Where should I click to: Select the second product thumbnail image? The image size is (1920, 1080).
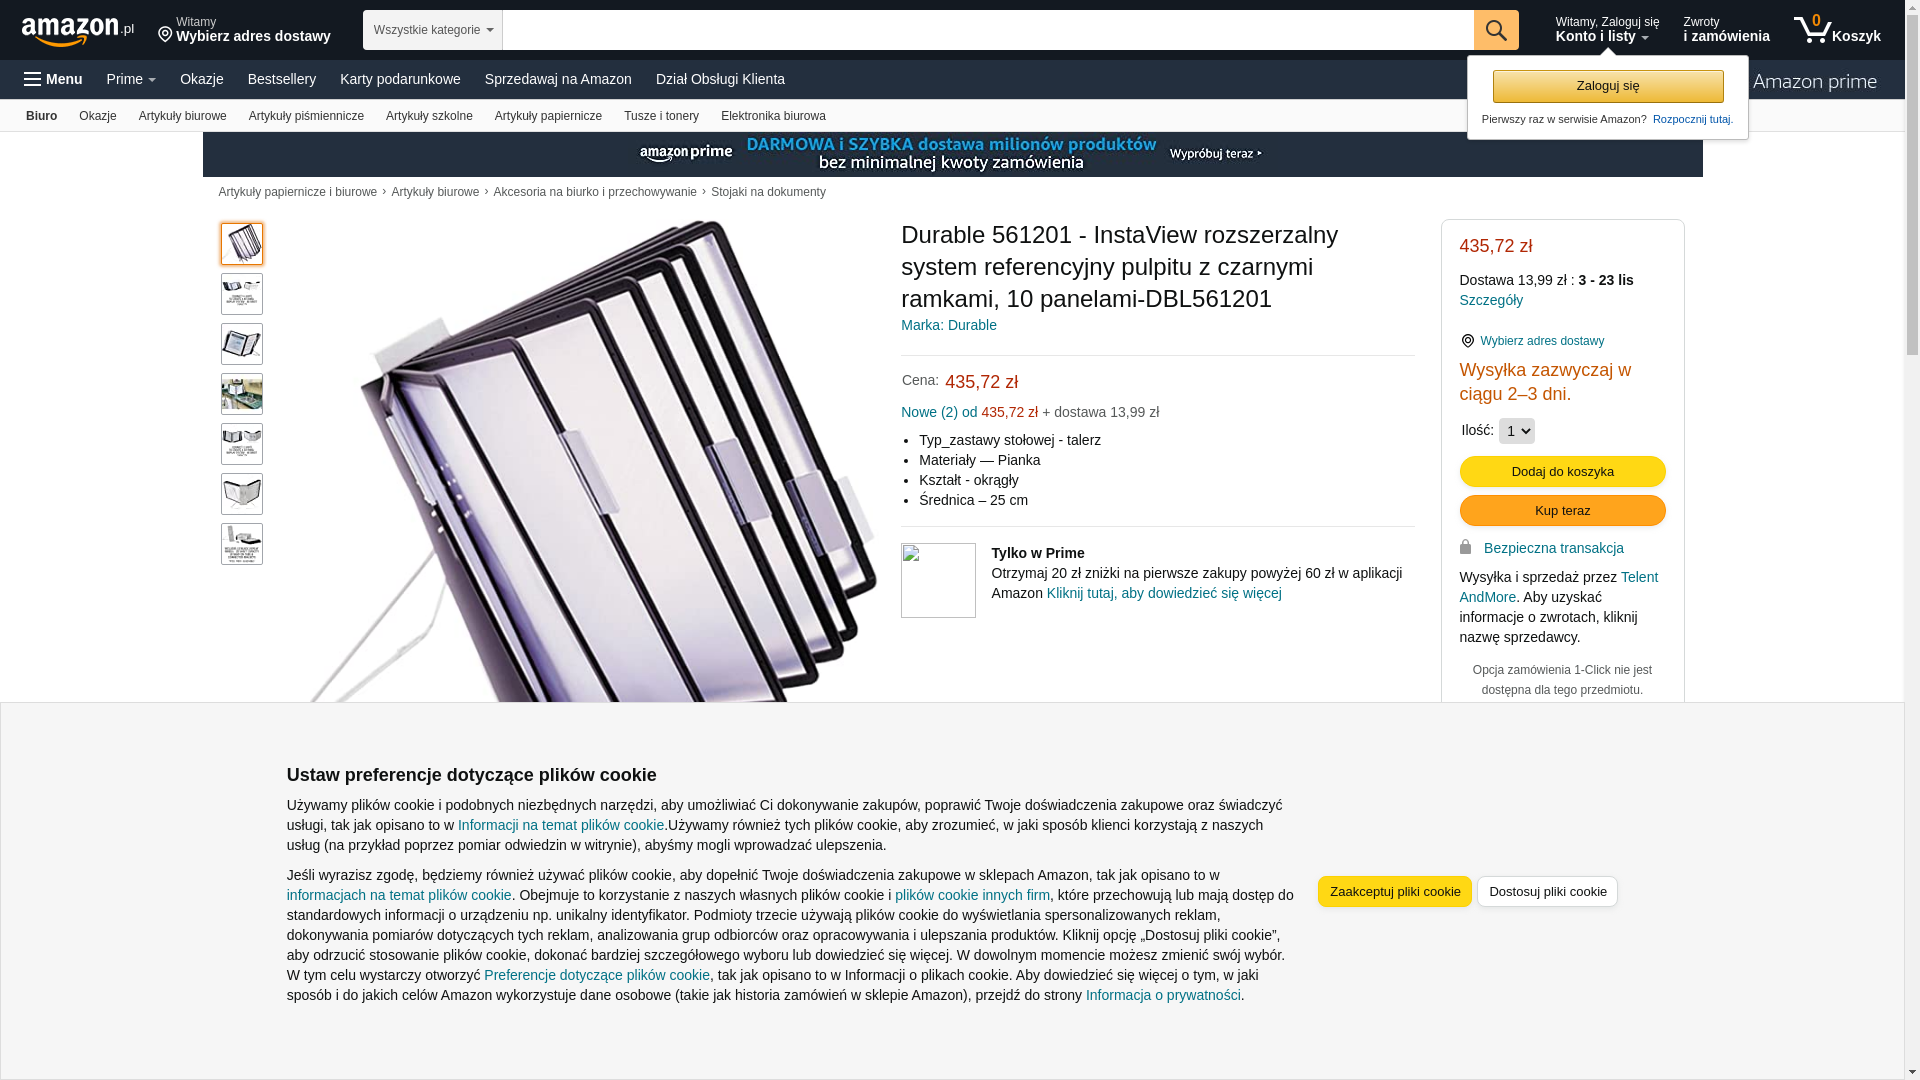tap(242, 294)
